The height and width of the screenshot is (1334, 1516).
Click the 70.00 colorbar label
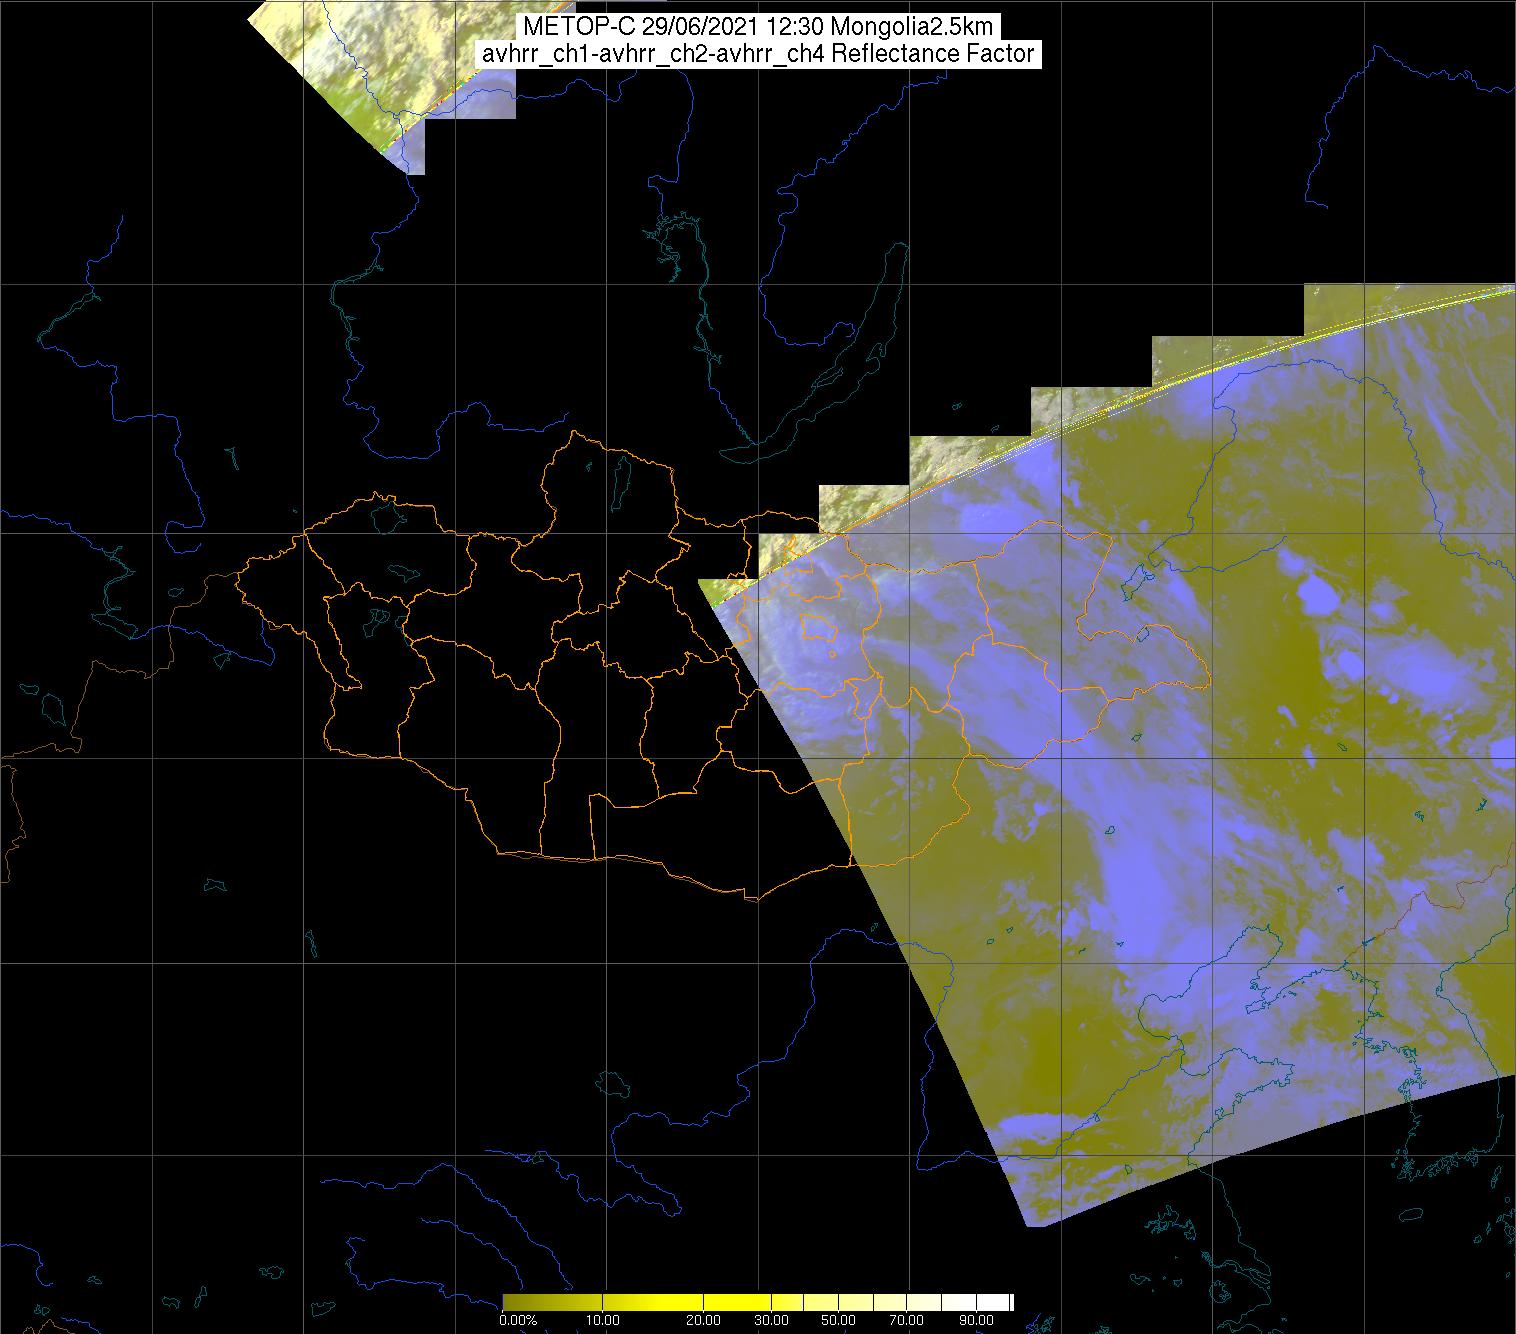[x=908, y=1320]
